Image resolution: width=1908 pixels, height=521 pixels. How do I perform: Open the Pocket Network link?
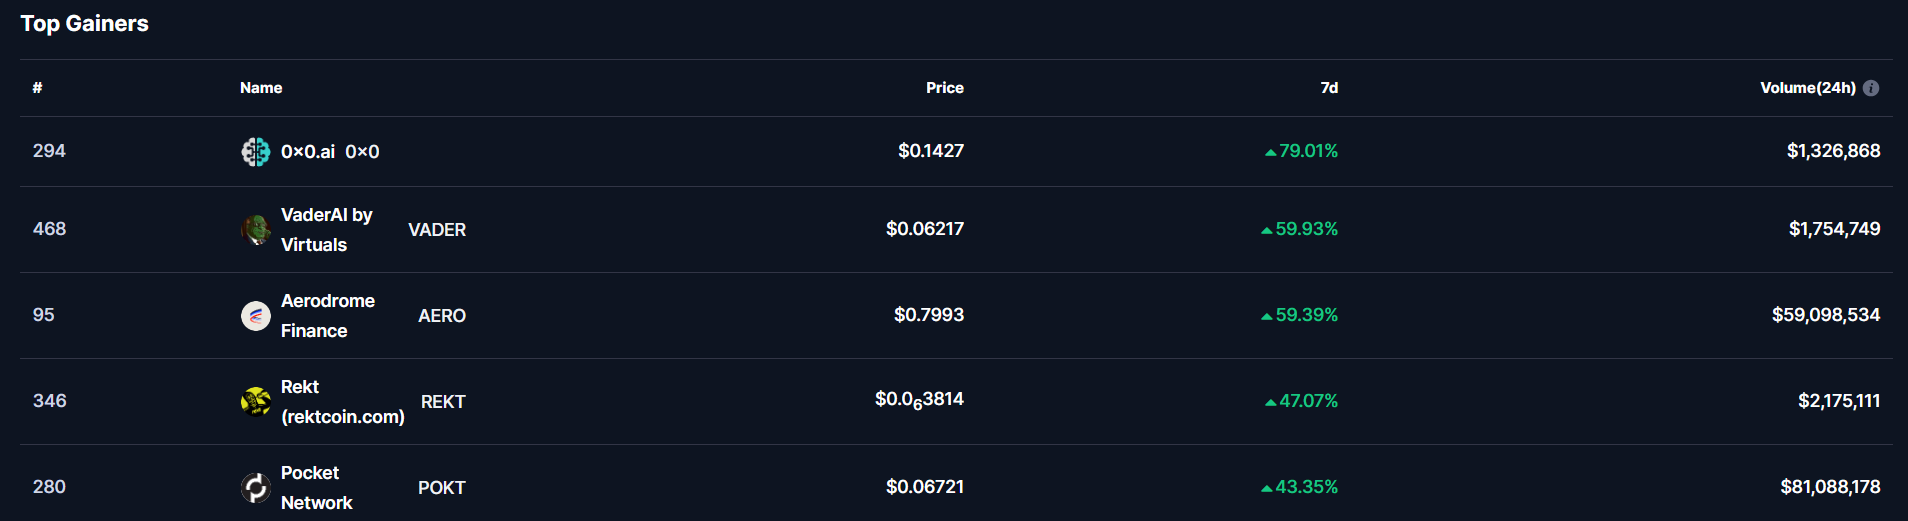(317, 488)
